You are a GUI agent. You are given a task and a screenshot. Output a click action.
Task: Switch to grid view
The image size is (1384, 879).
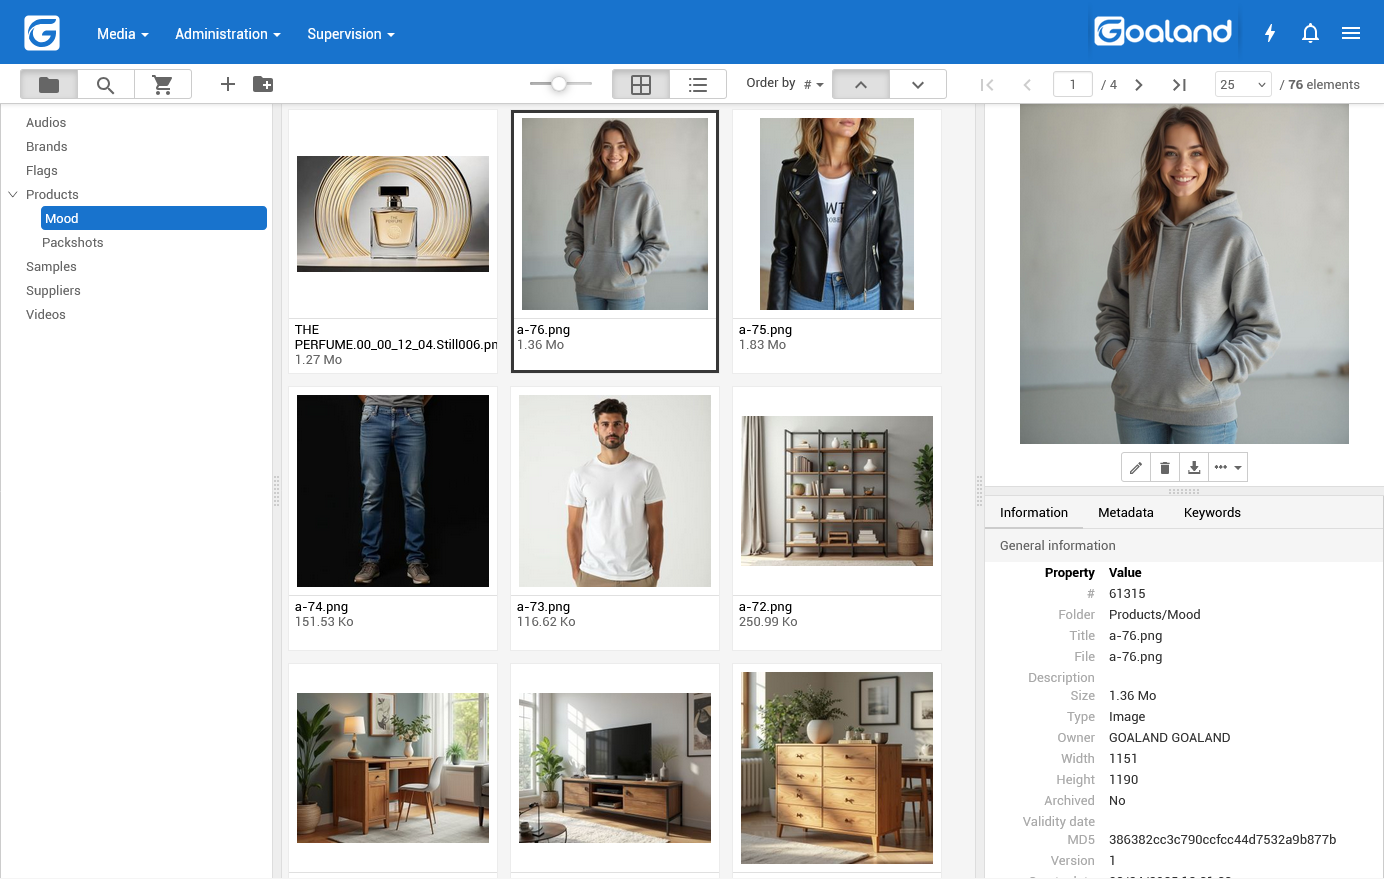point(641,85)
